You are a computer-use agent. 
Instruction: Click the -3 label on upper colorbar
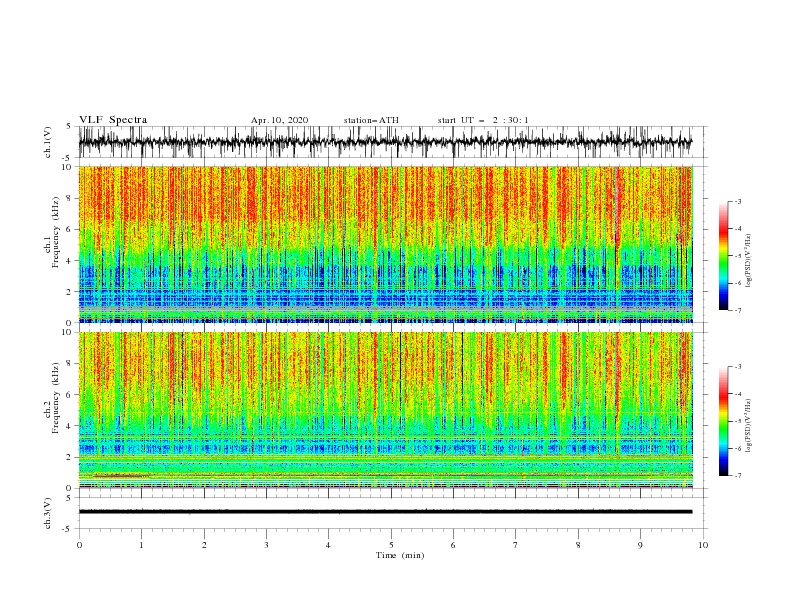(x=737, y=201)
